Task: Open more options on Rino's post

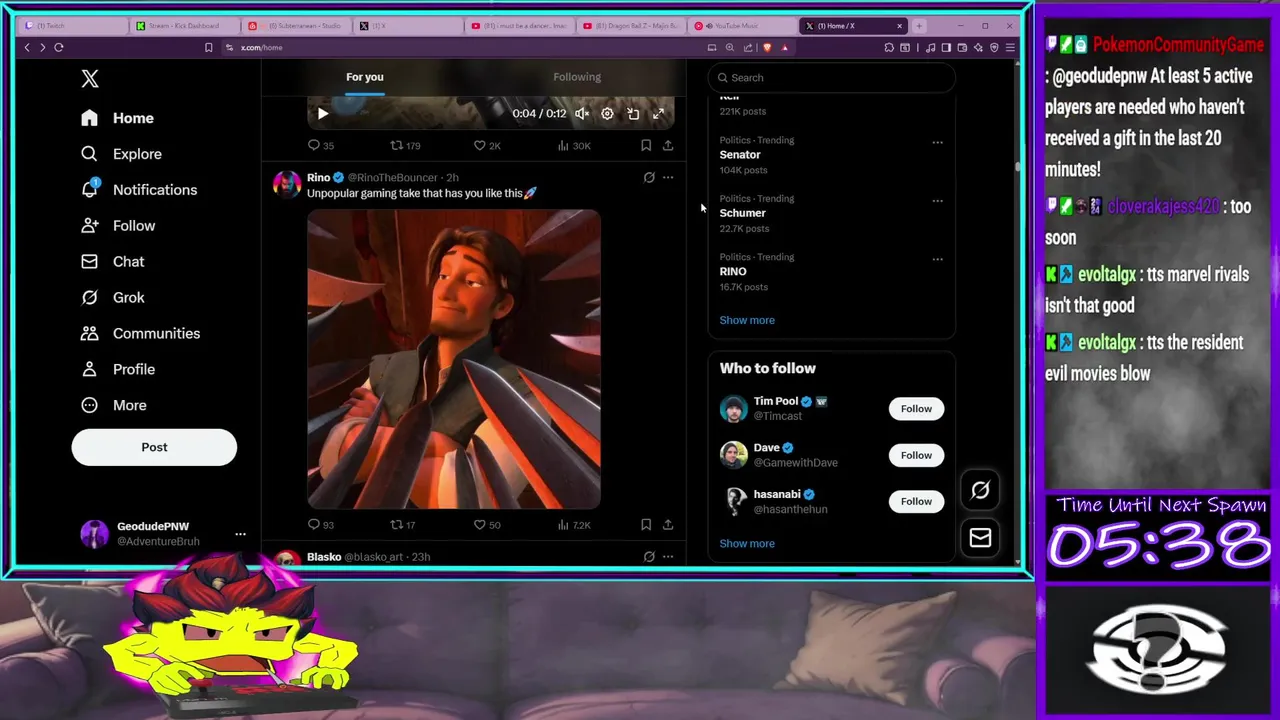Action: click(668, 178)
